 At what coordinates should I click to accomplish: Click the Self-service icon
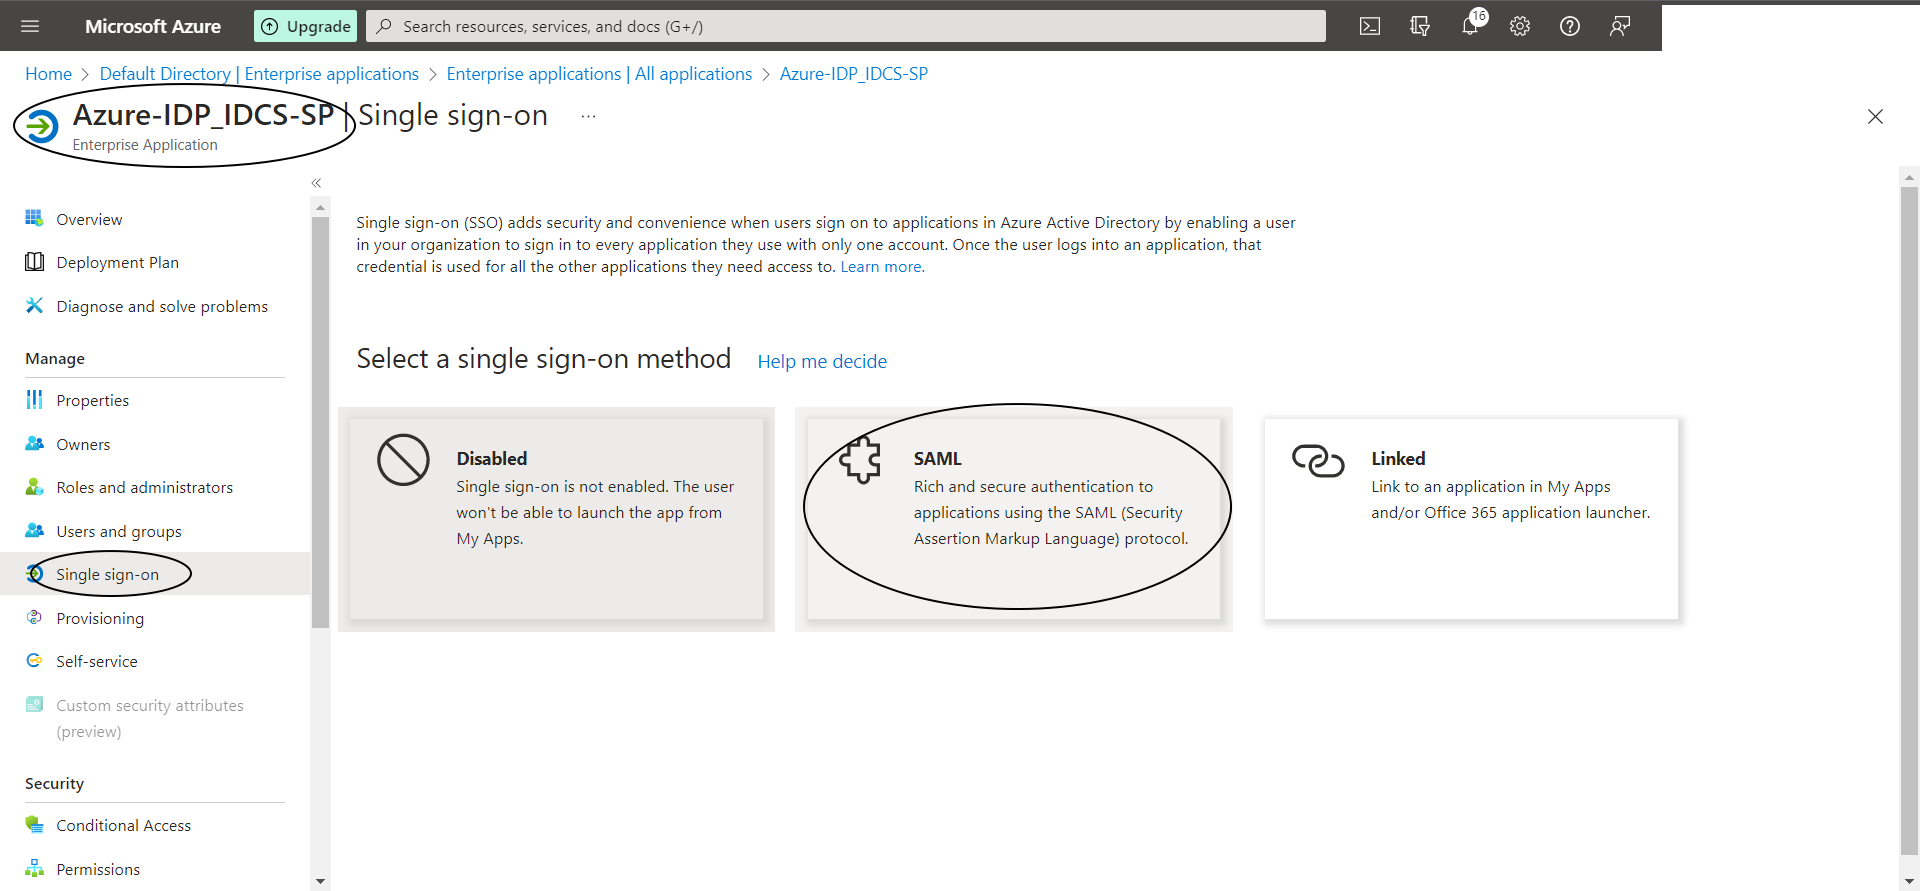tap(34, 660)
